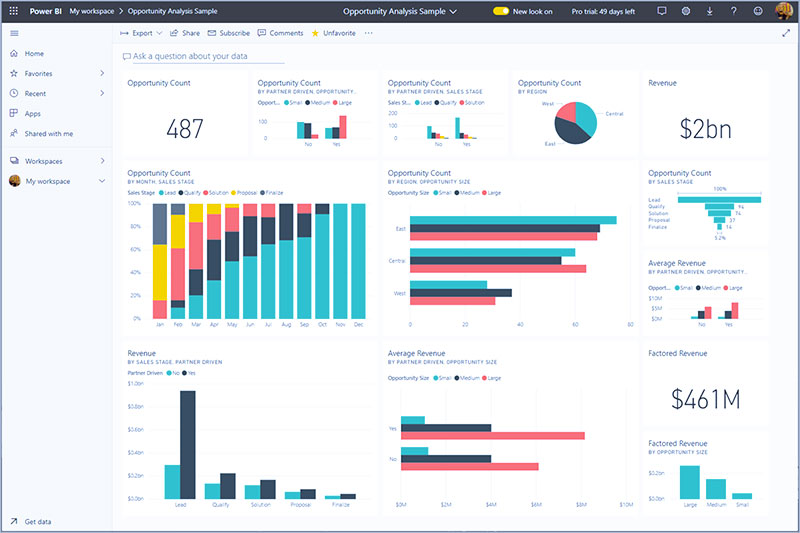Open the Export dropdown chevron

point(159,33)
